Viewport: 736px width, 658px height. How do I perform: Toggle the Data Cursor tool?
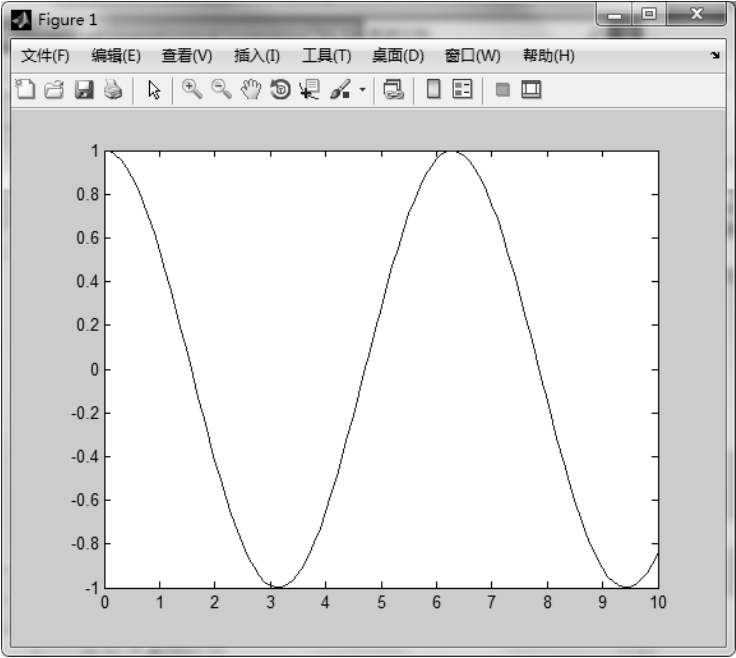[x=309, y=90]
